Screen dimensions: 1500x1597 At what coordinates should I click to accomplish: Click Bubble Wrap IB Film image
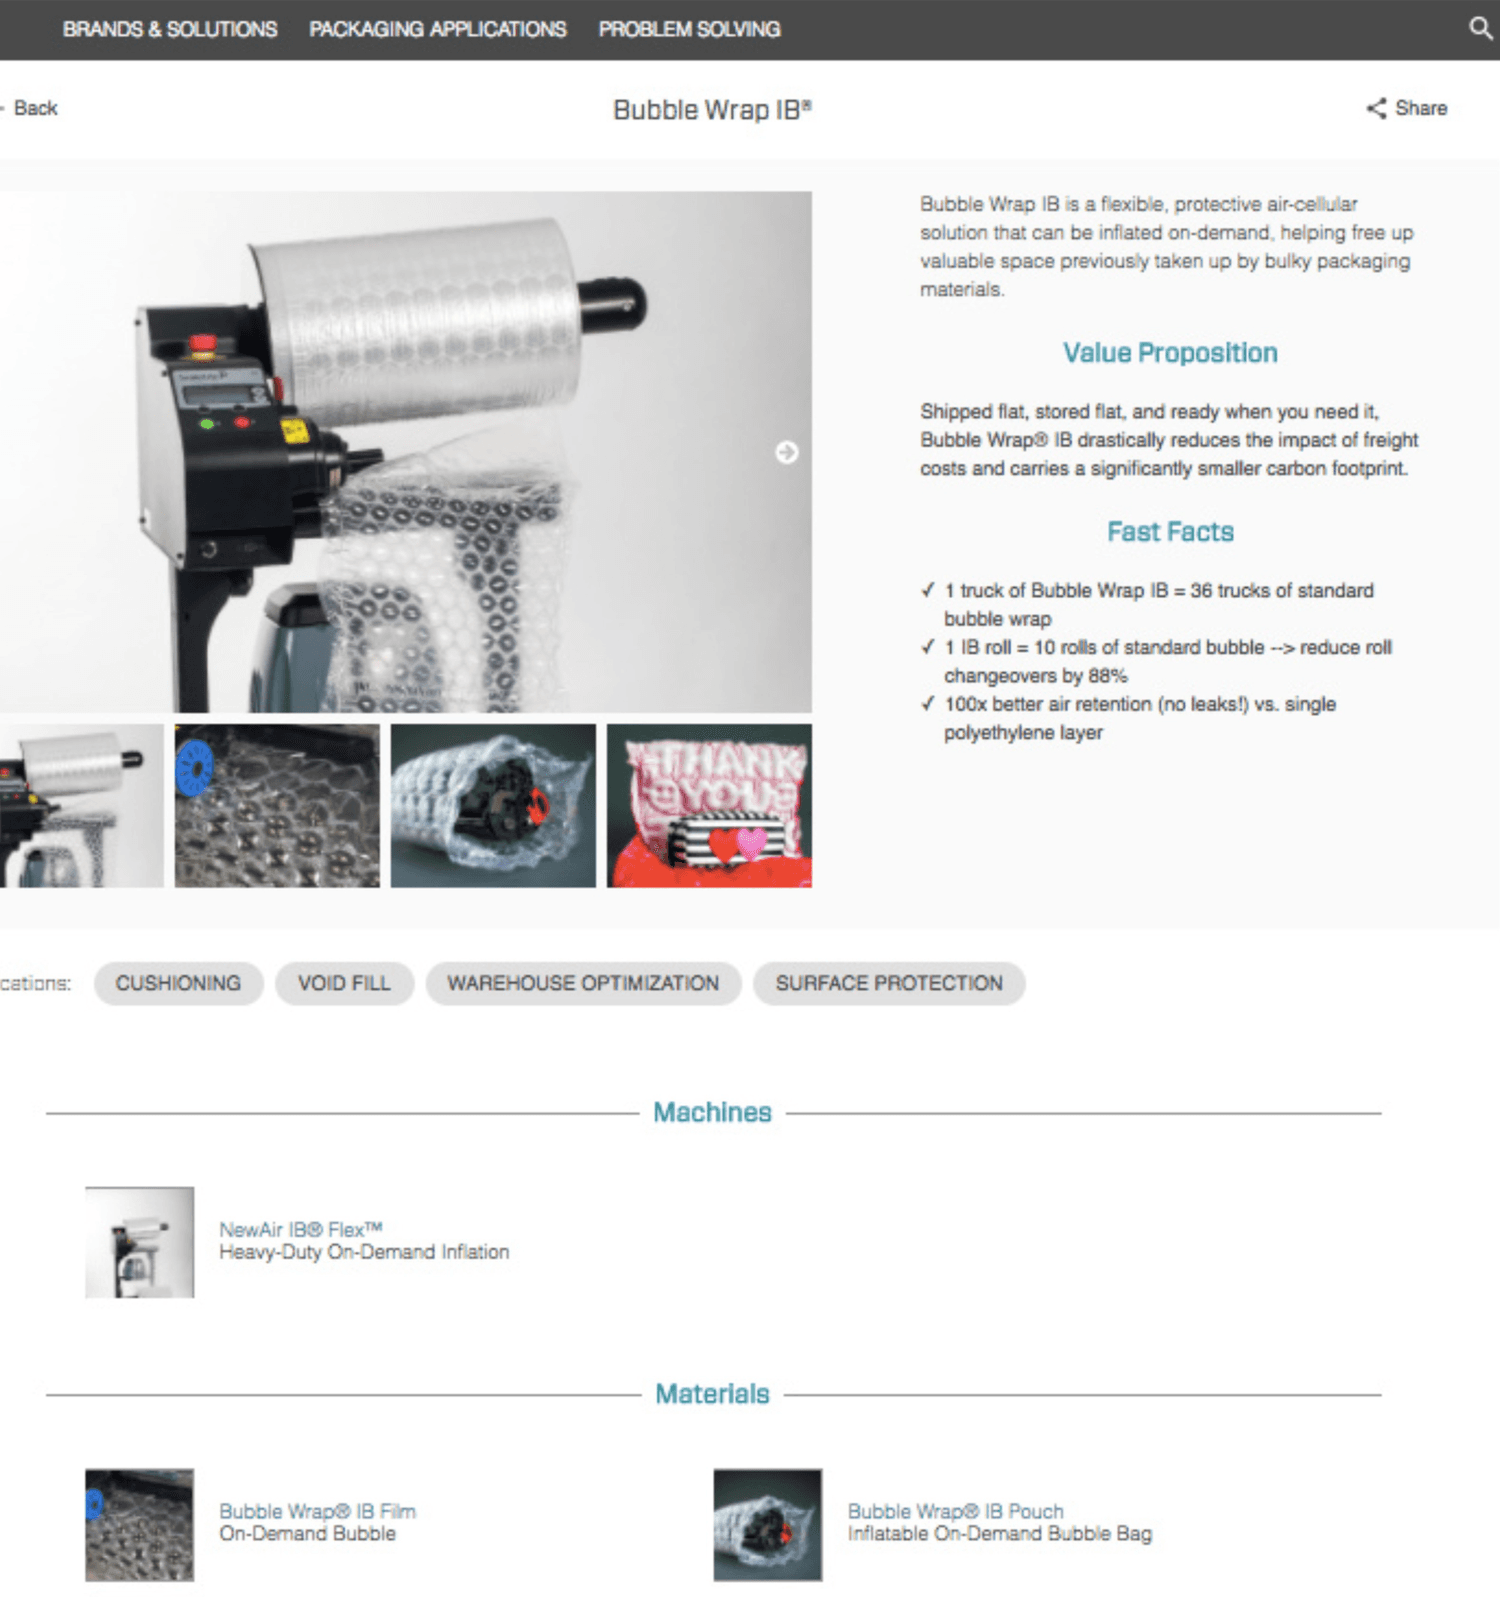pos(140,1525)
